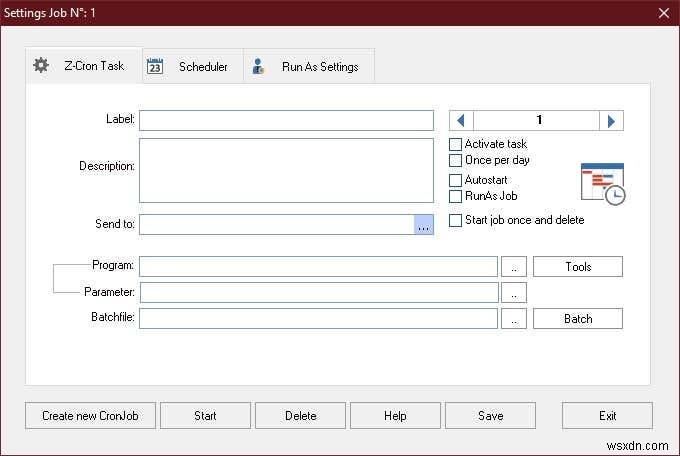Screen dimensions: 680x456
Task: Toggle the RunAs Job checkbox
Action: point(455,197)
